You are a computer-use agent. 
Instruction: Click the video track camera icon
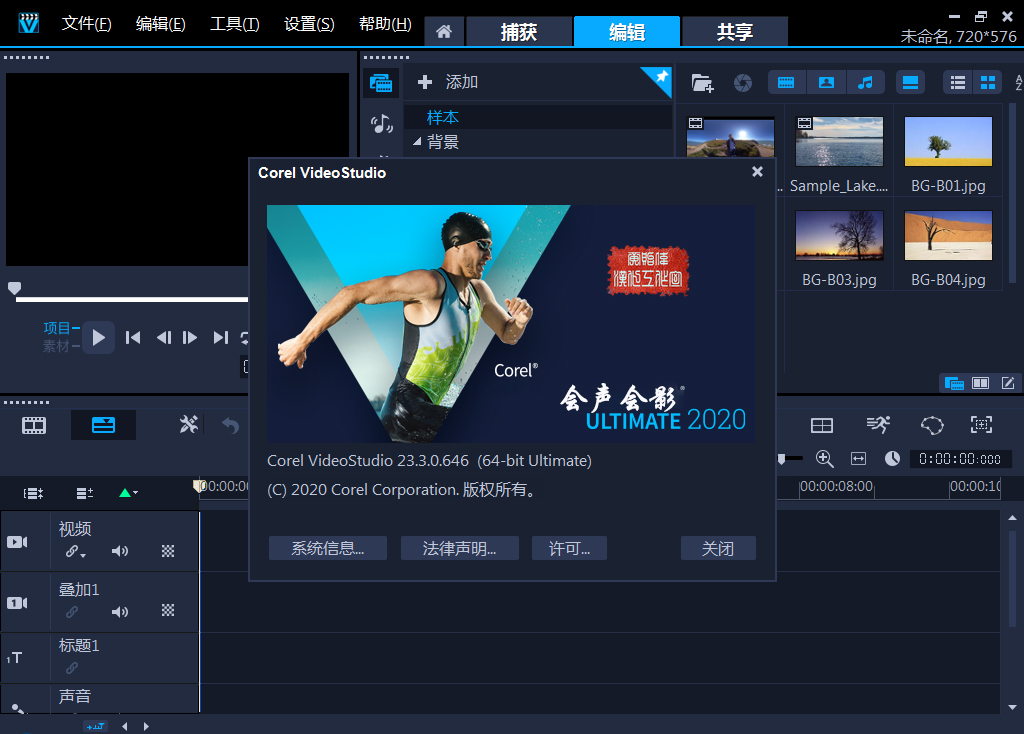pos(17,542)
